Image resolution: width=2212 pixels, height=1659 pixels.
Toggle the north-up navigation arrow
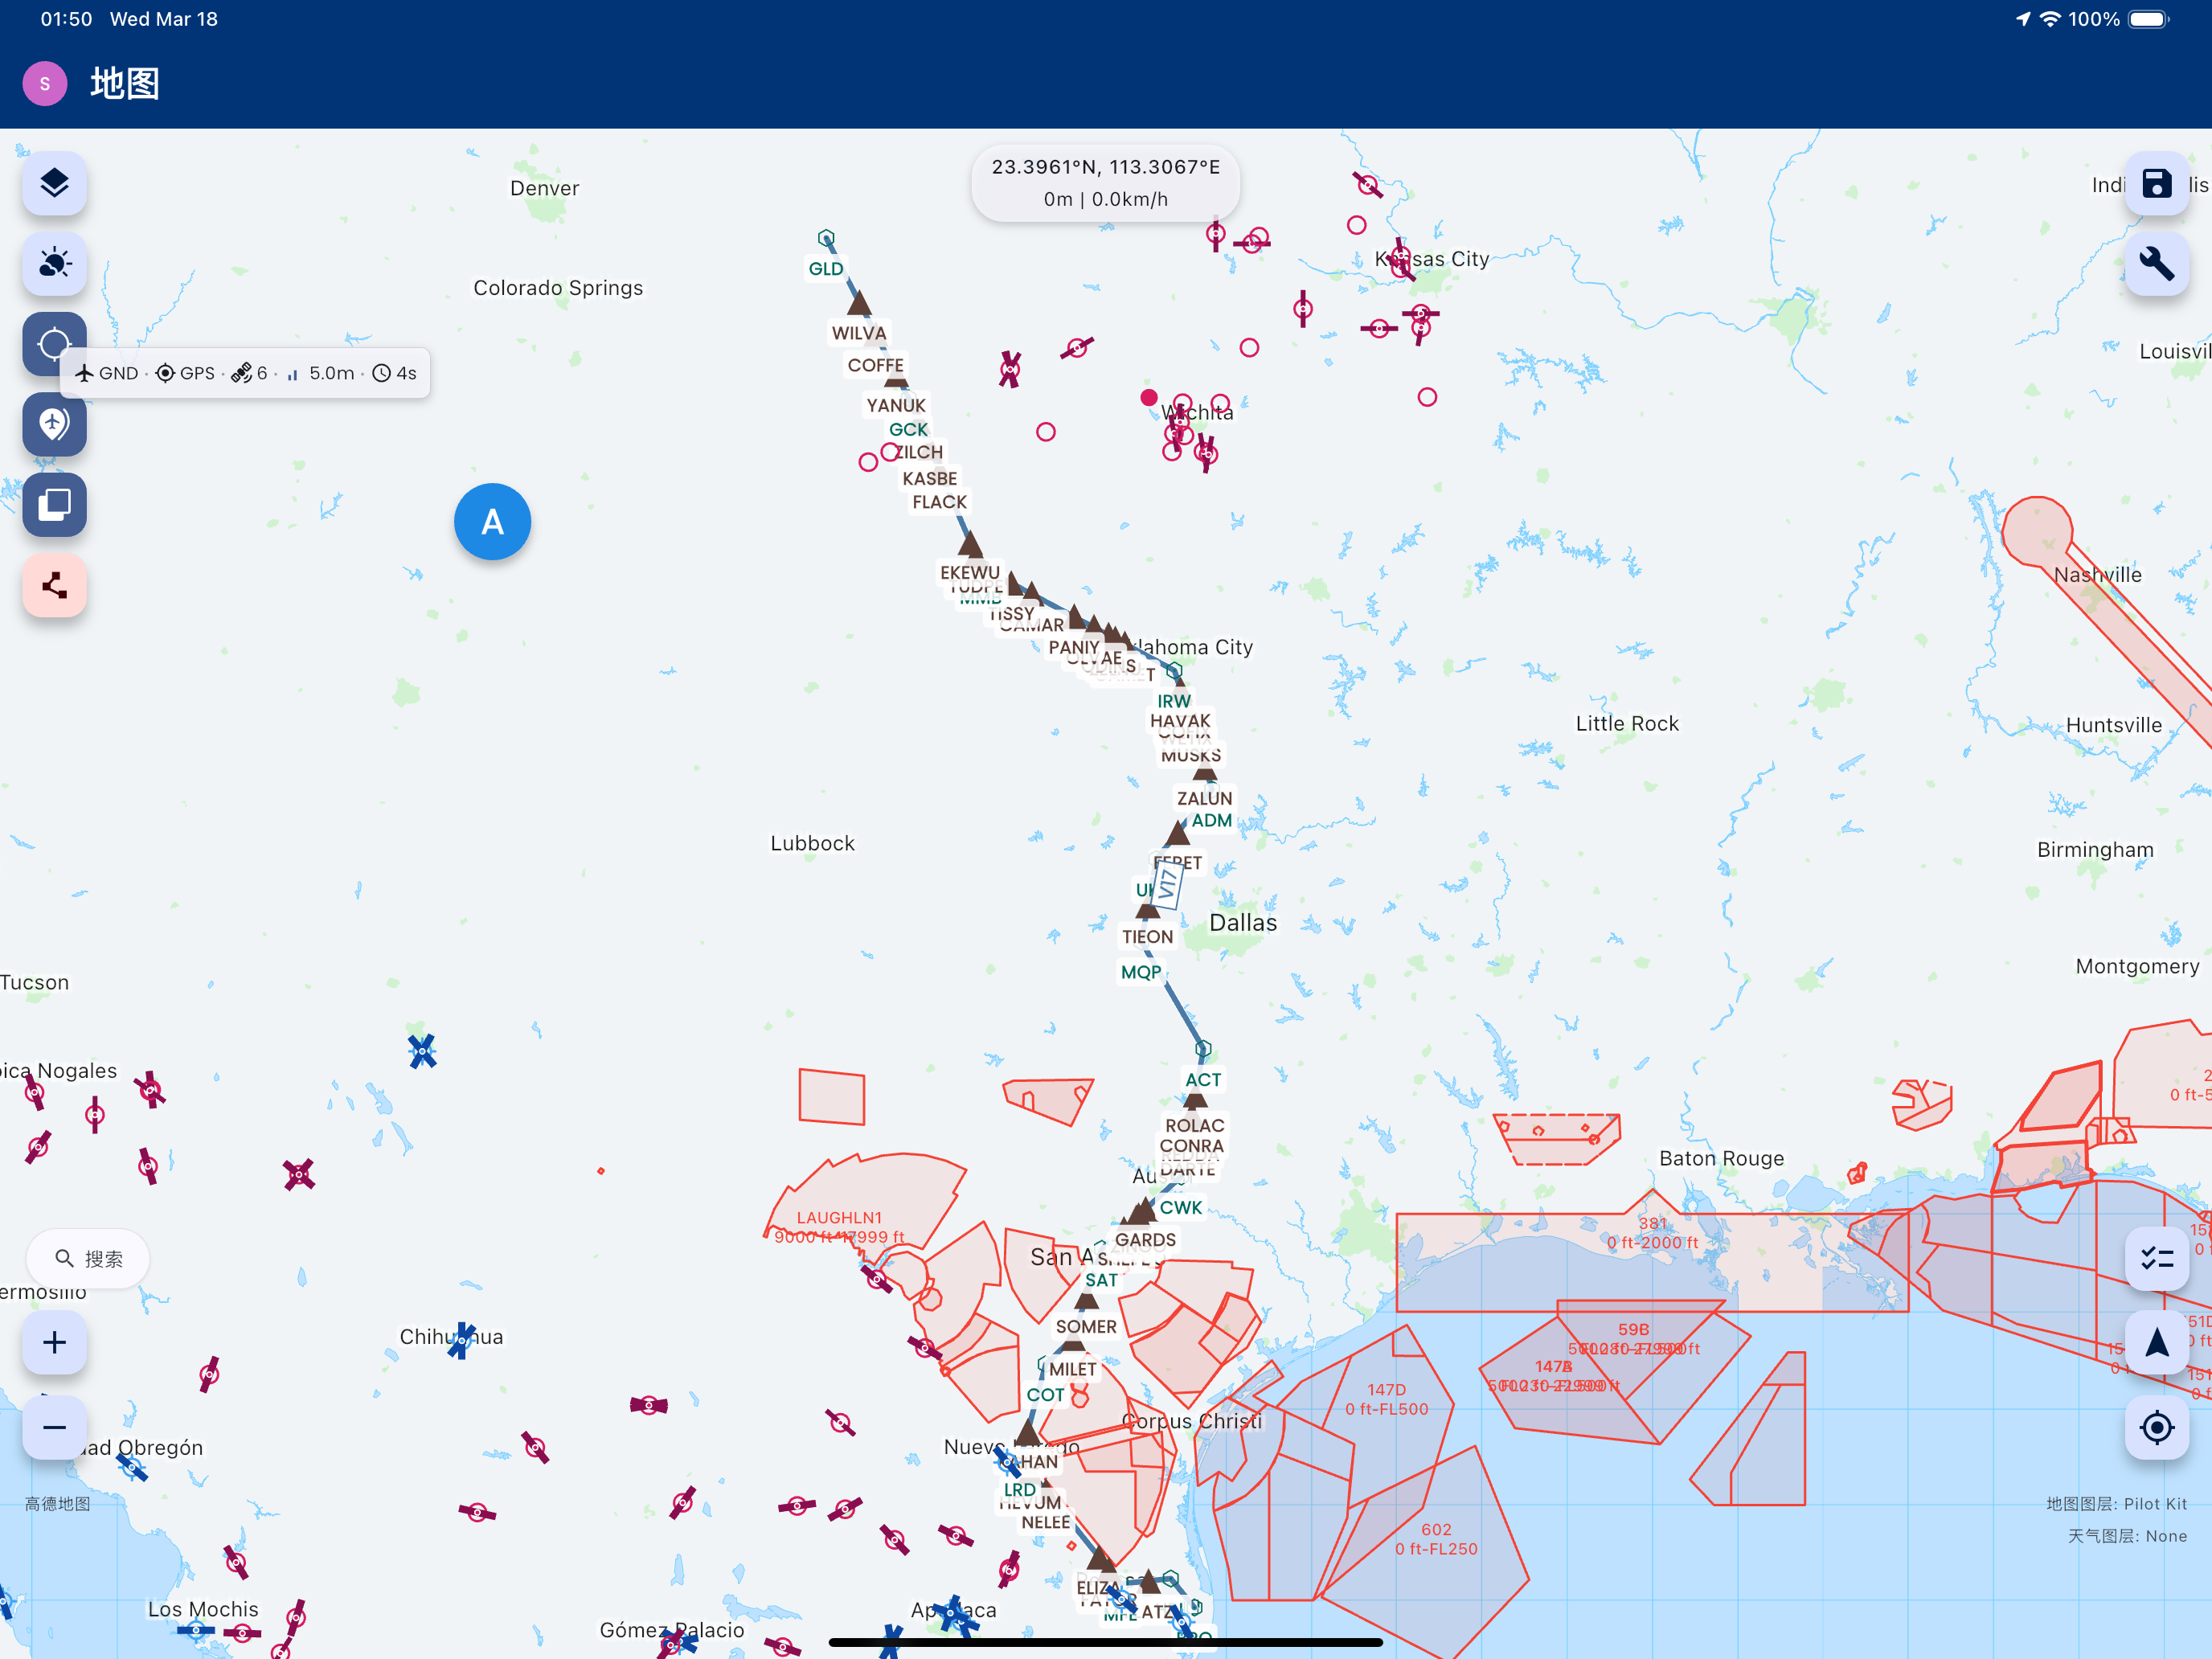pos(2156,1343)
